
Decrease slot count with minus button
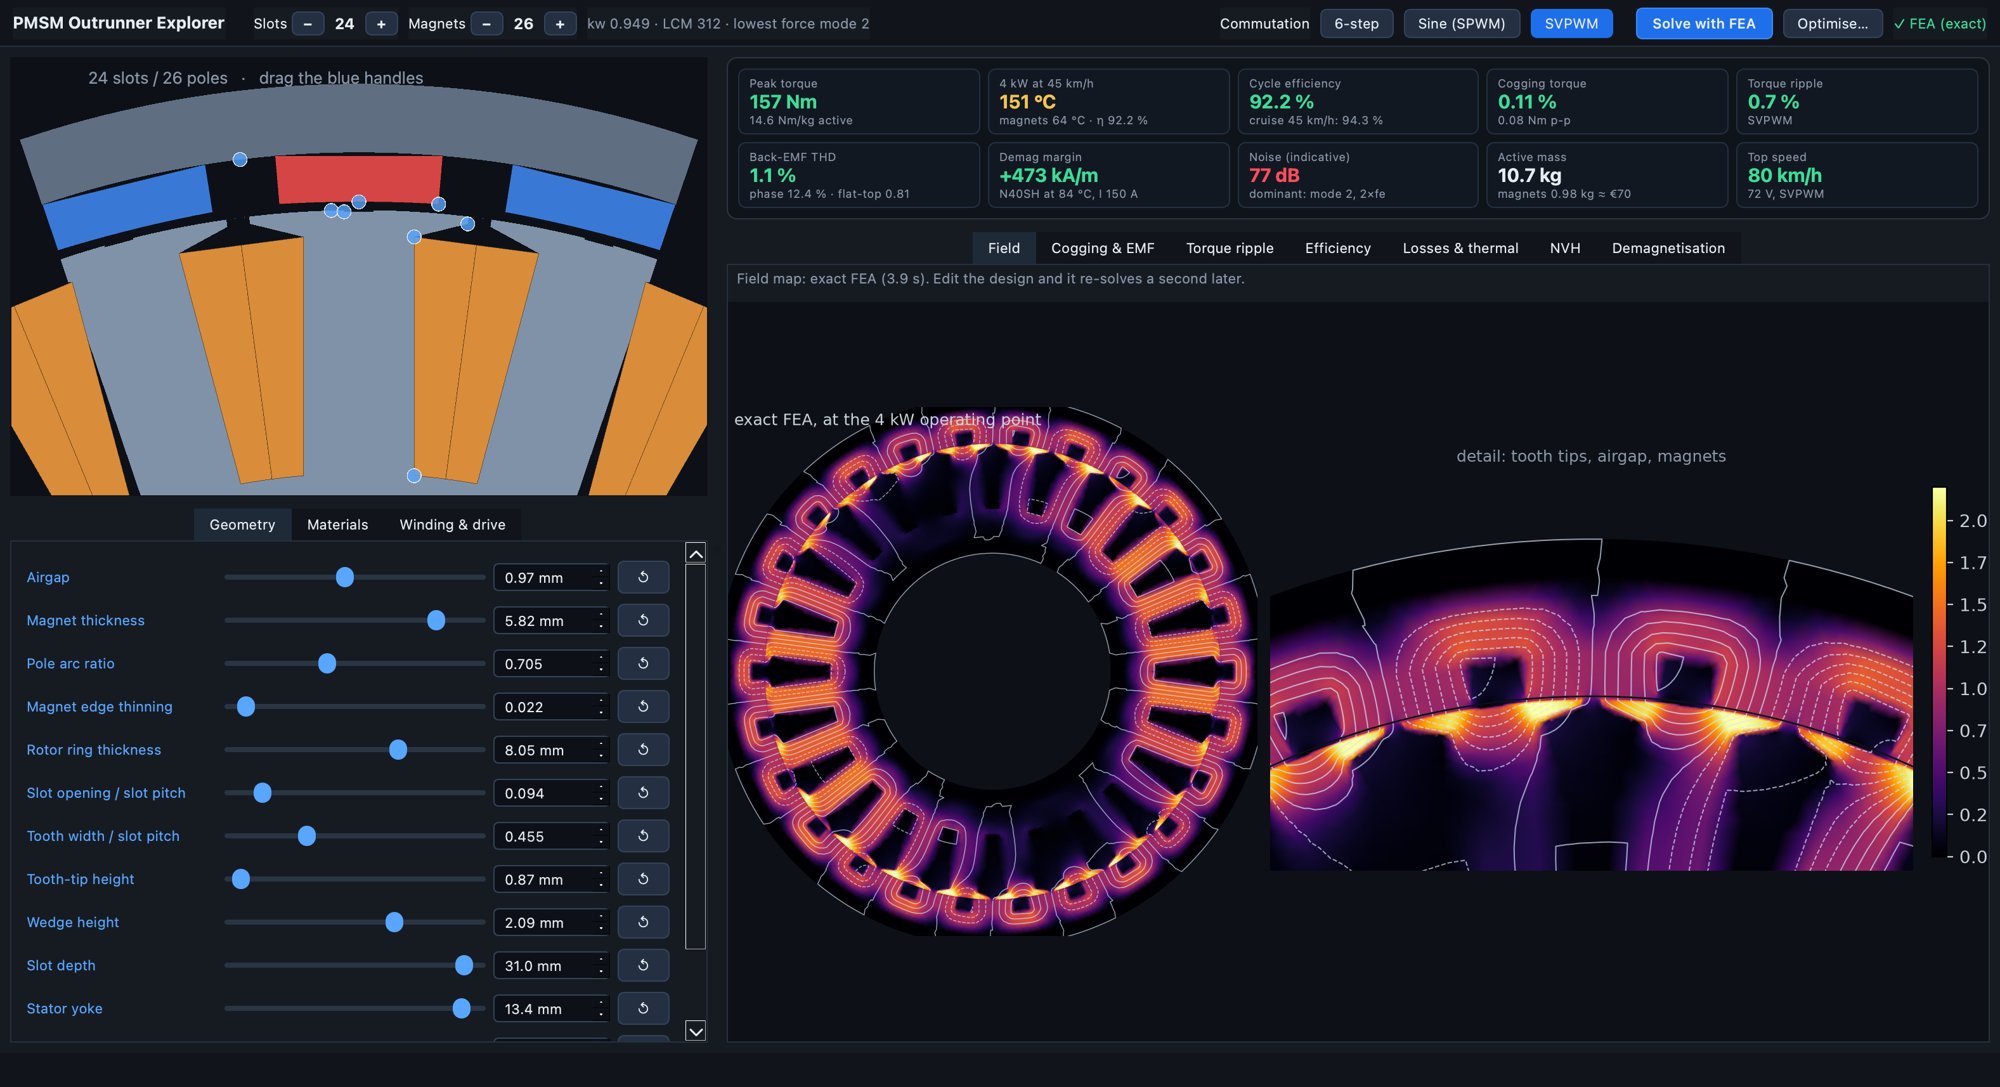tap(308, 23)
